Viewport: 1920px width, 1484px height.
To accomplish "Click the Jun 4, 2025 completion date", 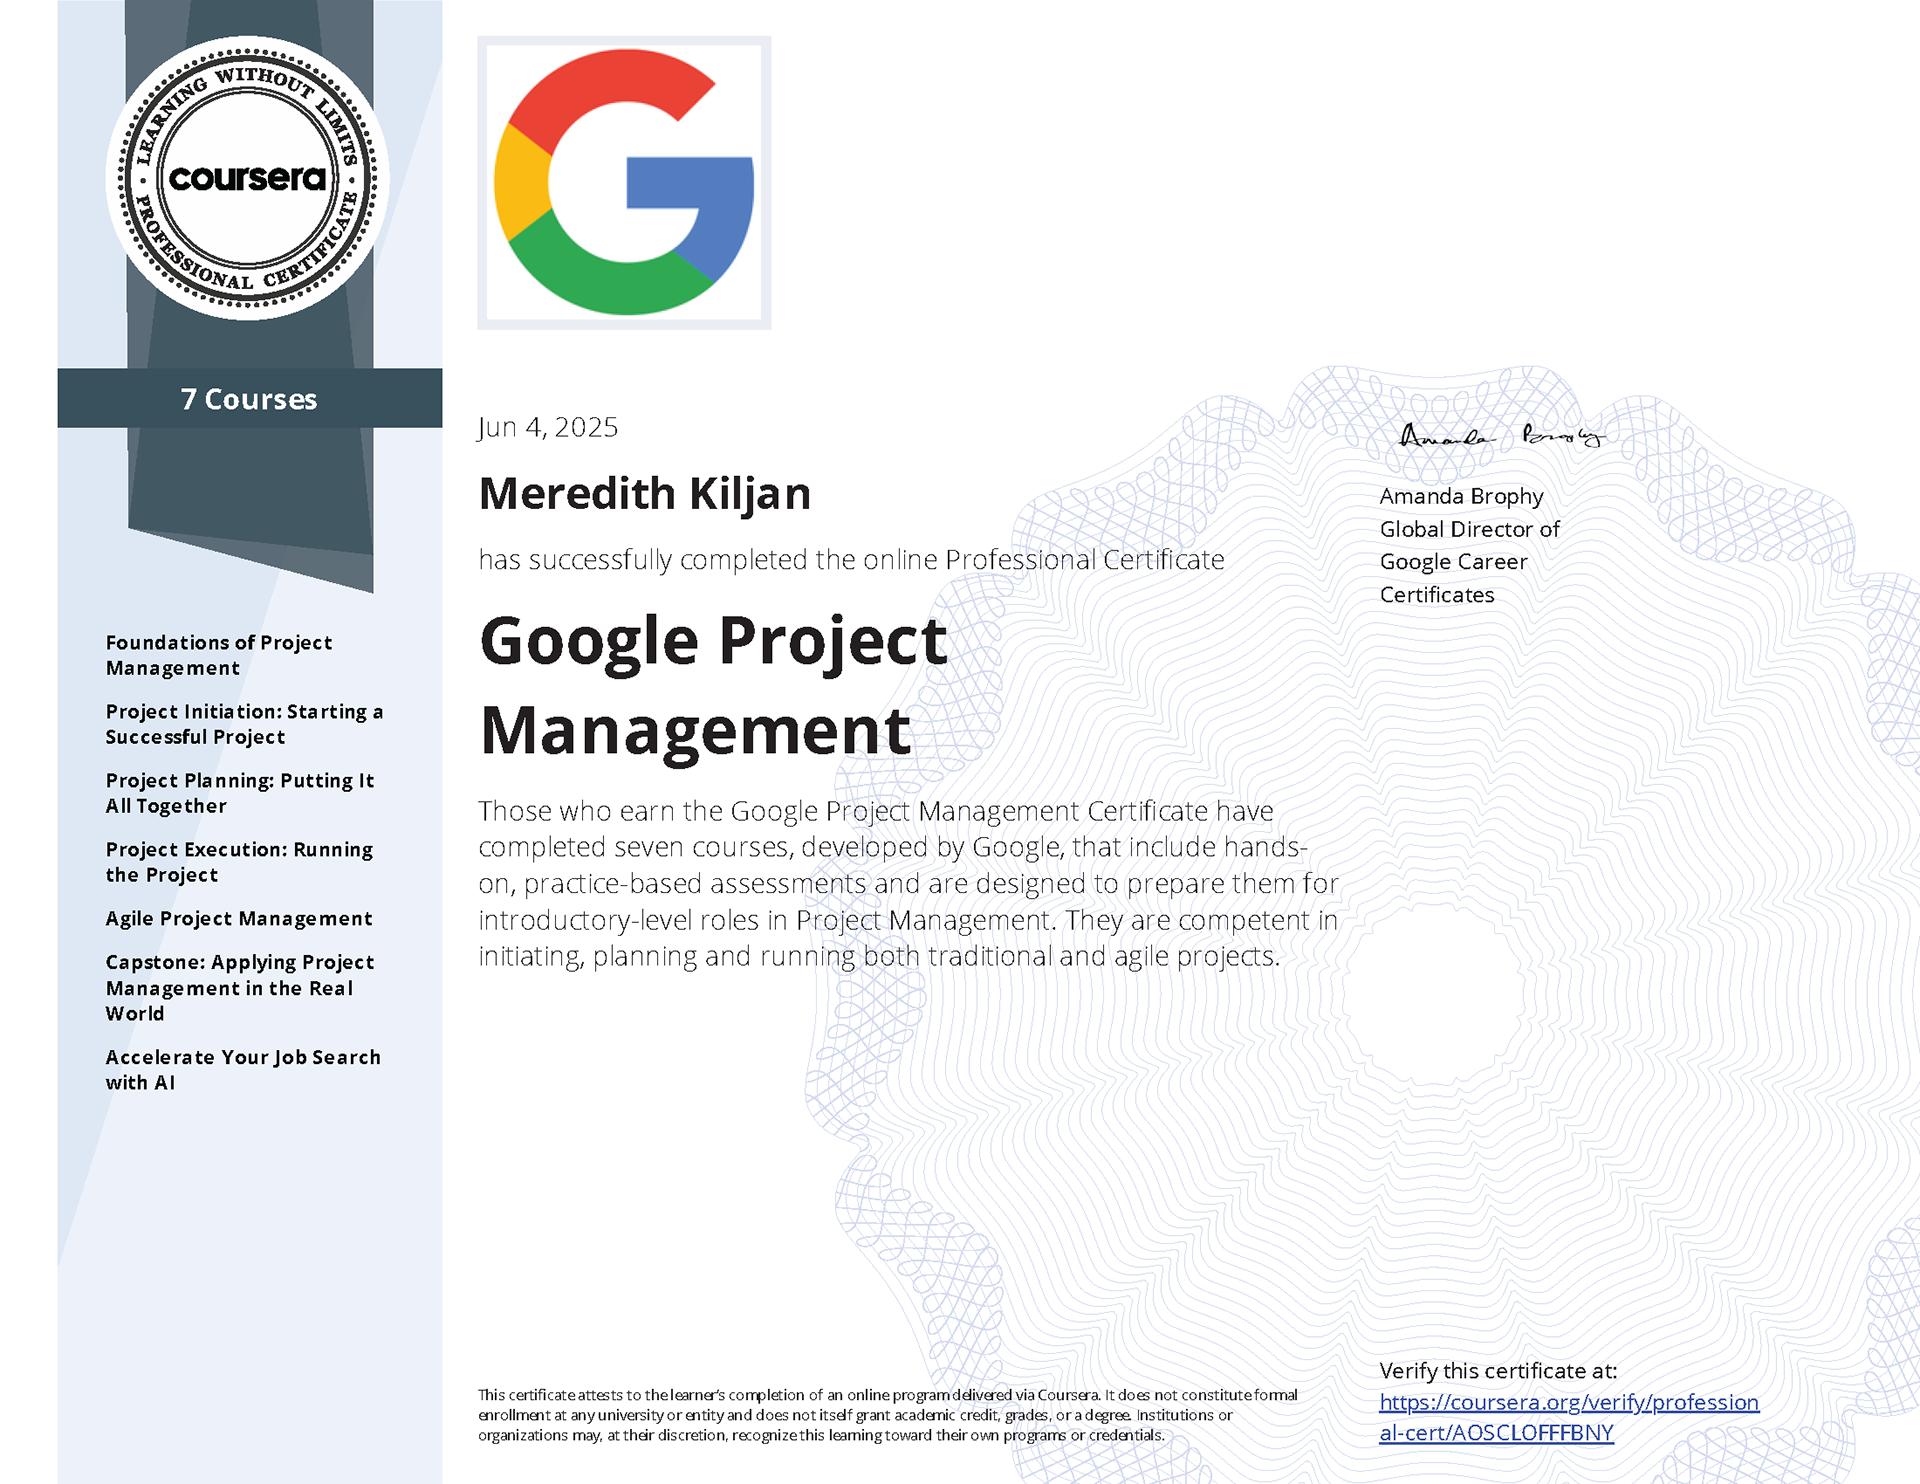I will (x=548, y=428).
